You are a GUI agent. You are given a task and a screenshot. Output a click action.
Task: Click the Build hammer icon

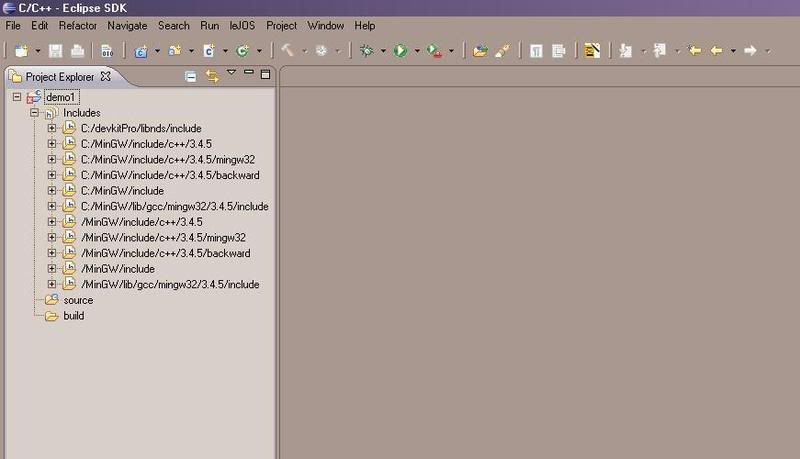pyautogui.click(x=288, y=50)
